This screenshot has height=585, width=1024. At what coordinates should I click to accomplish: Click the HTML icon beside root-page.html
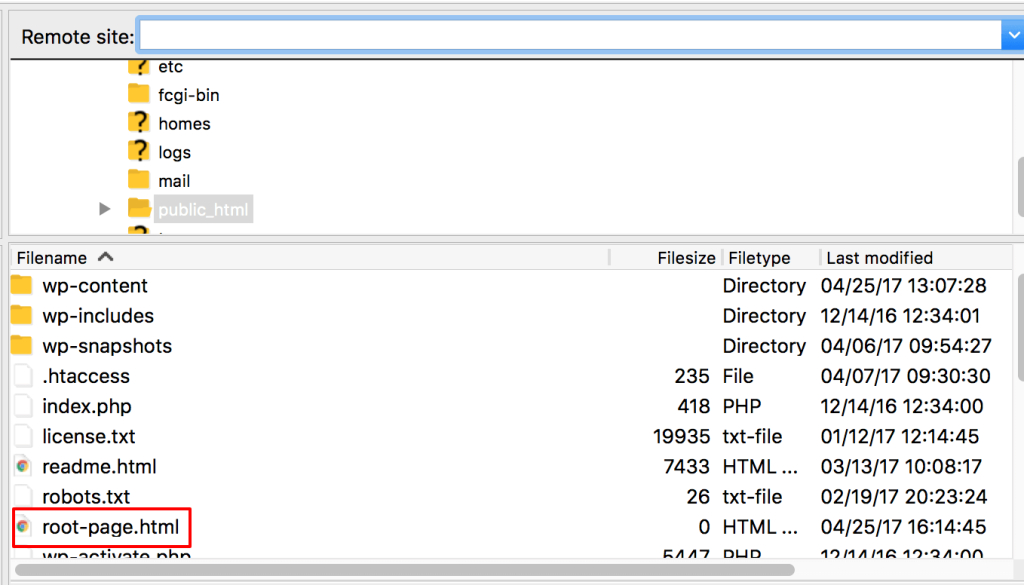click(x=23, y=527)
